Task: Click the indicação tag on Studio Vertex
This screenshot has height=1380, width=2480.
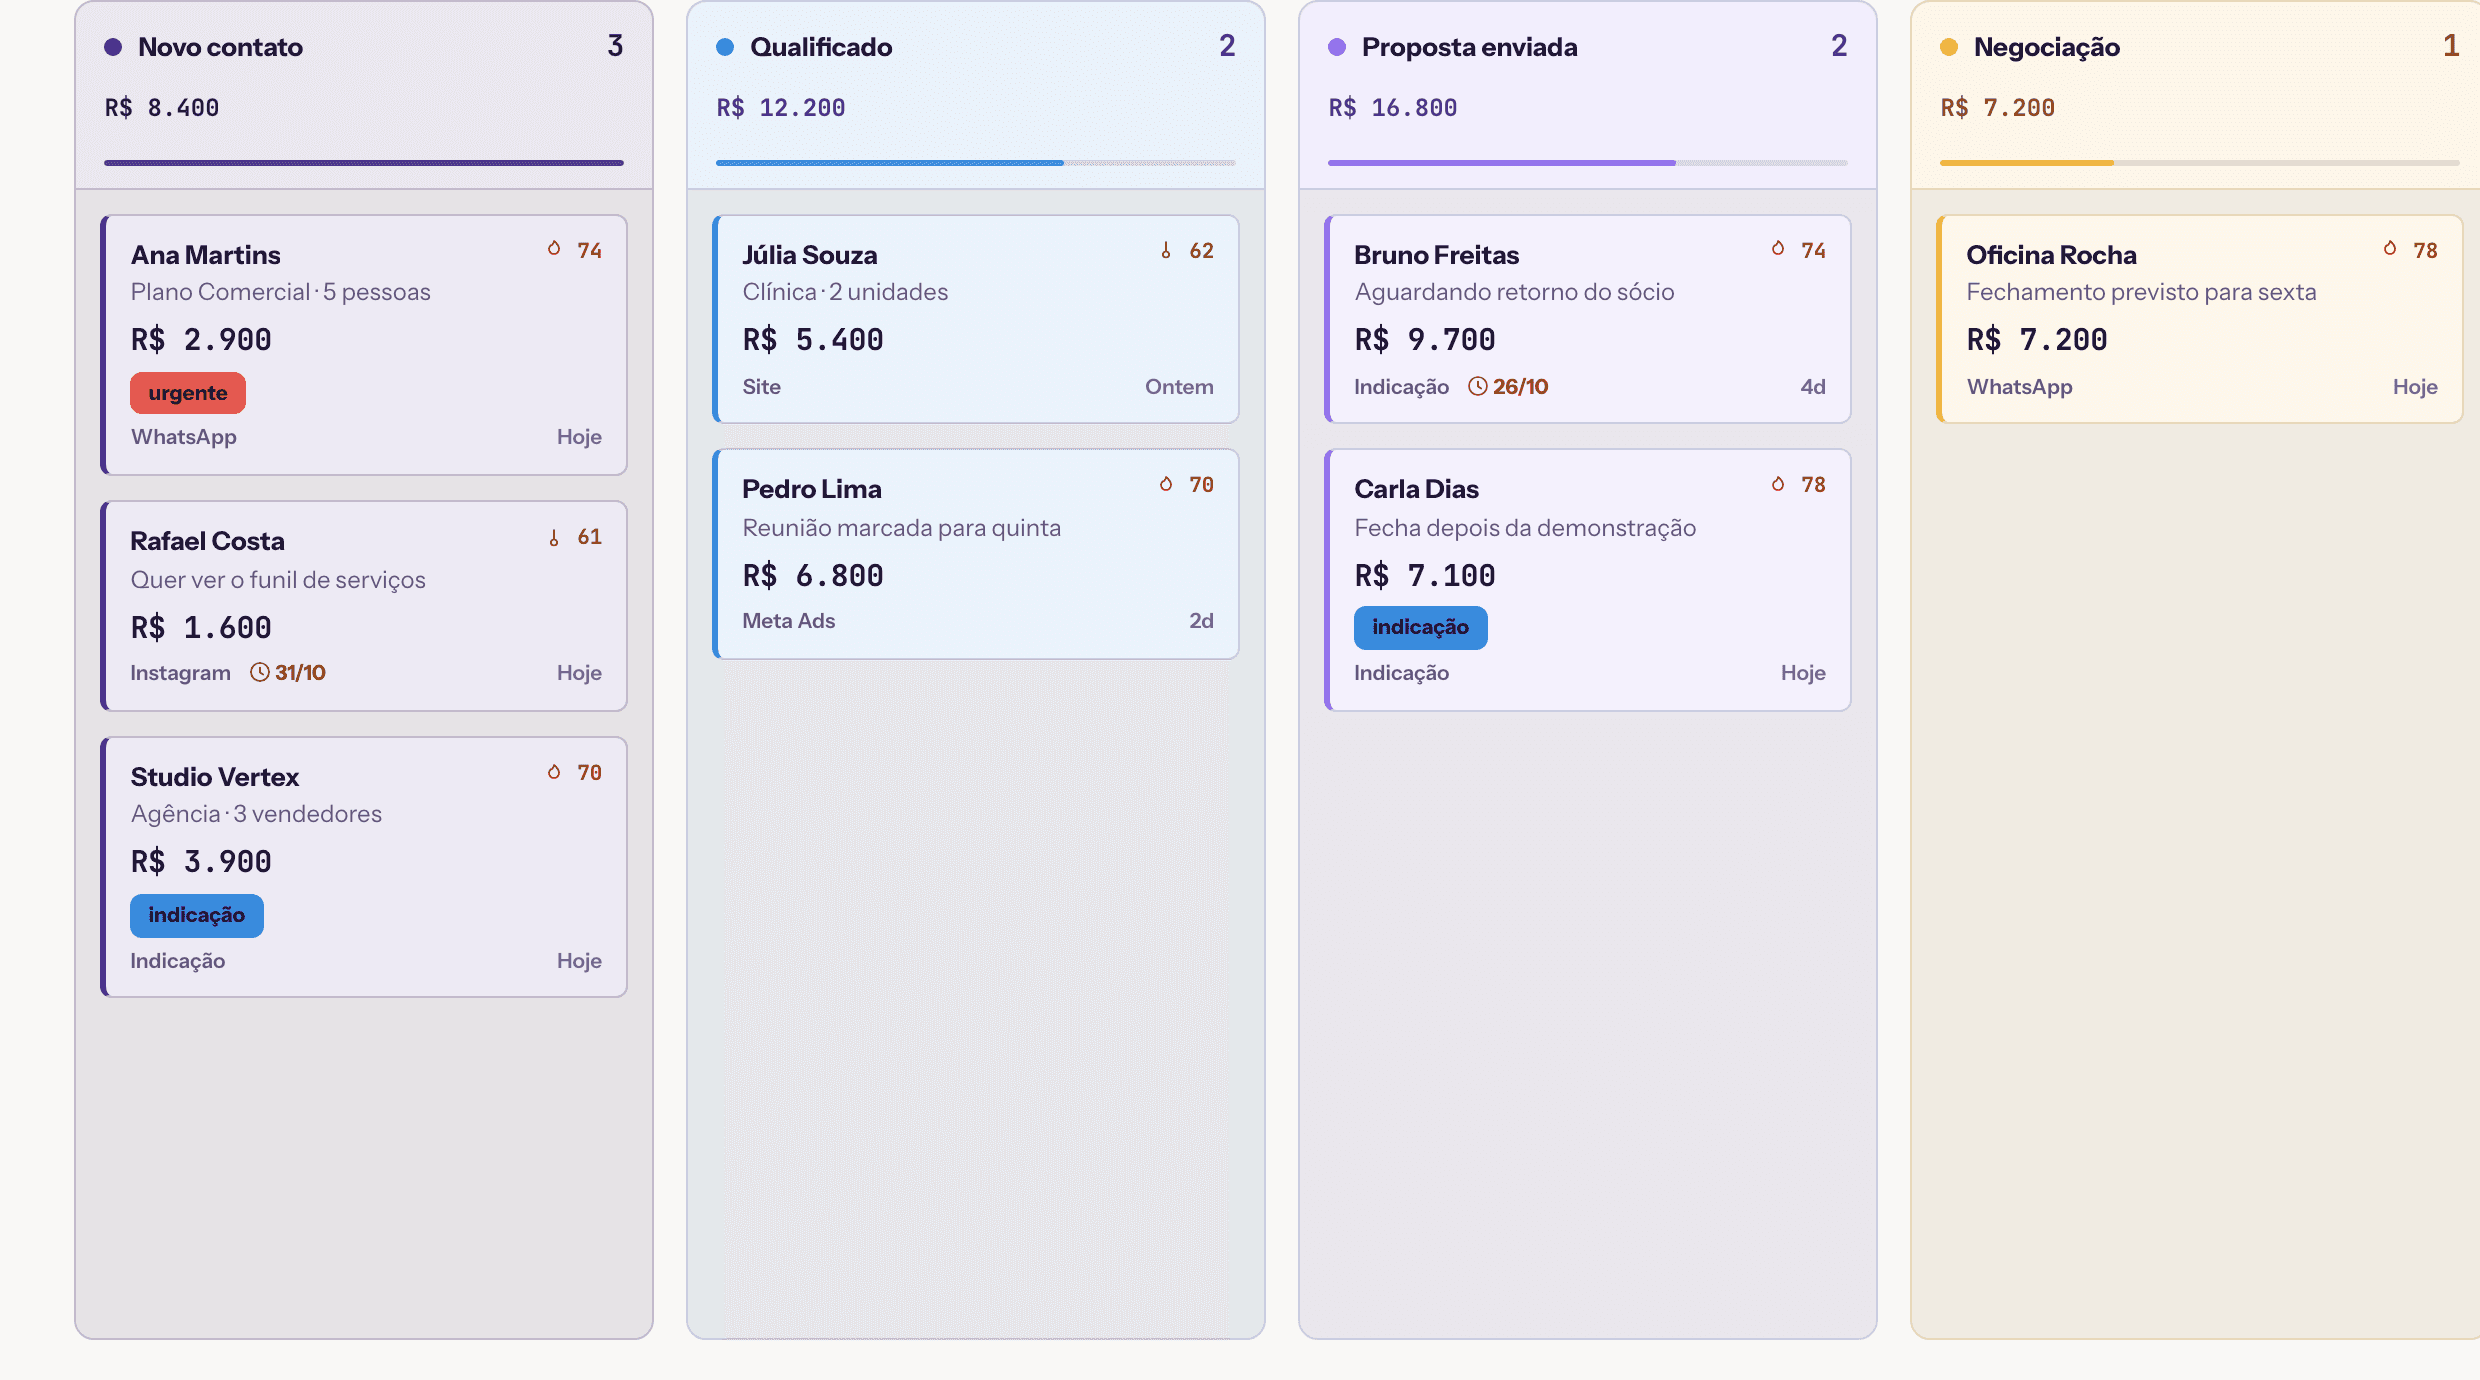Action: [x=197, y=915]
